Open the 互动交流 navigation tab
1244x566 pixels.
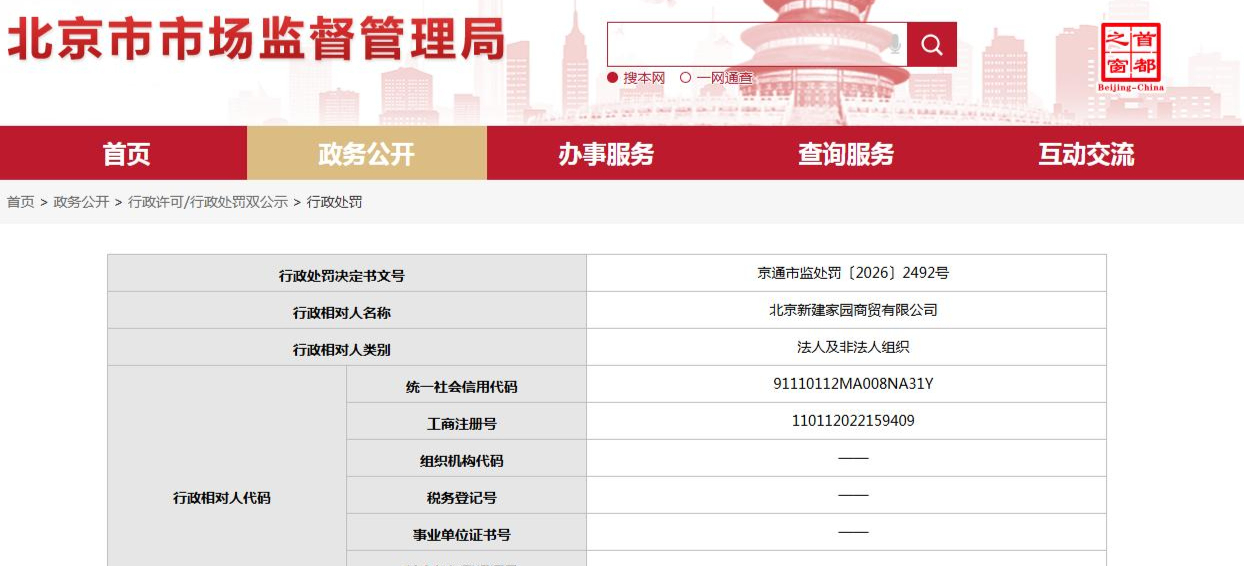(x=1086, y=154)
